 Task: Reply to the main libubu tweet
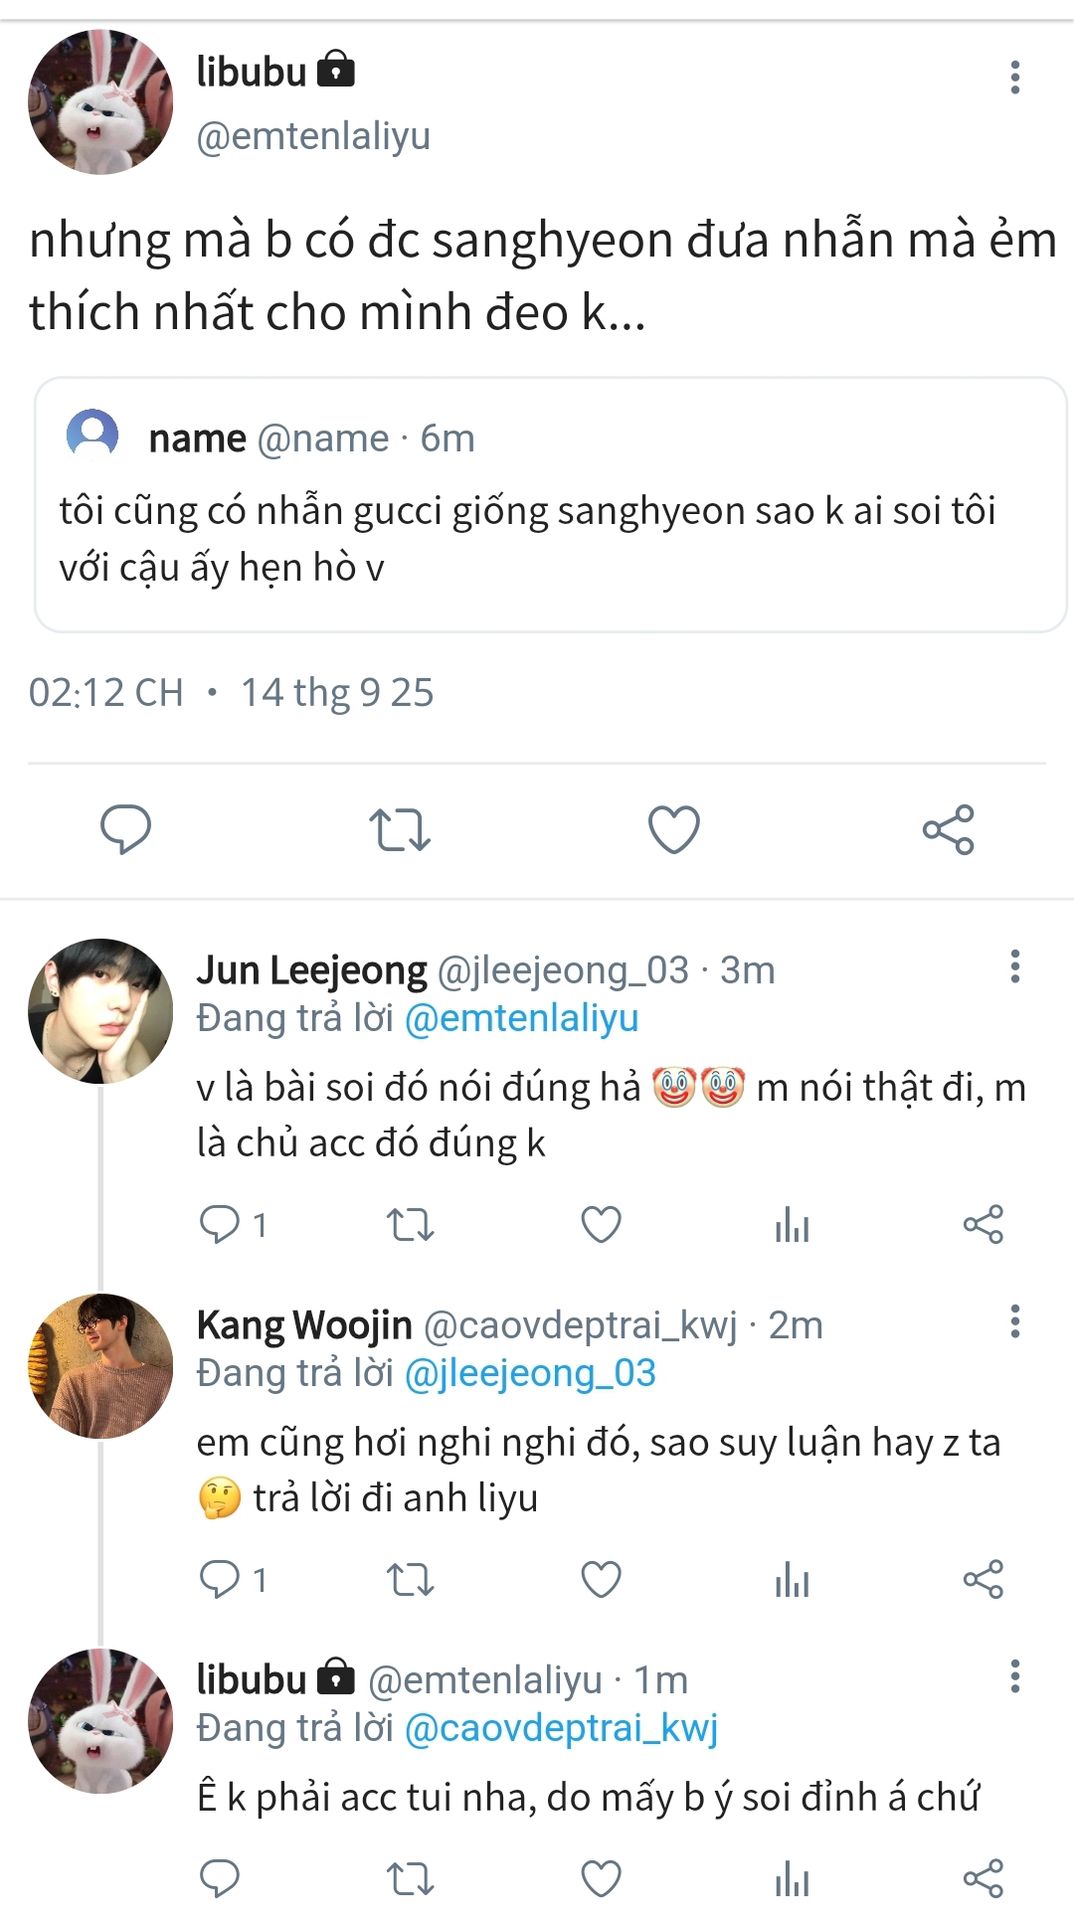click(125, 829)
